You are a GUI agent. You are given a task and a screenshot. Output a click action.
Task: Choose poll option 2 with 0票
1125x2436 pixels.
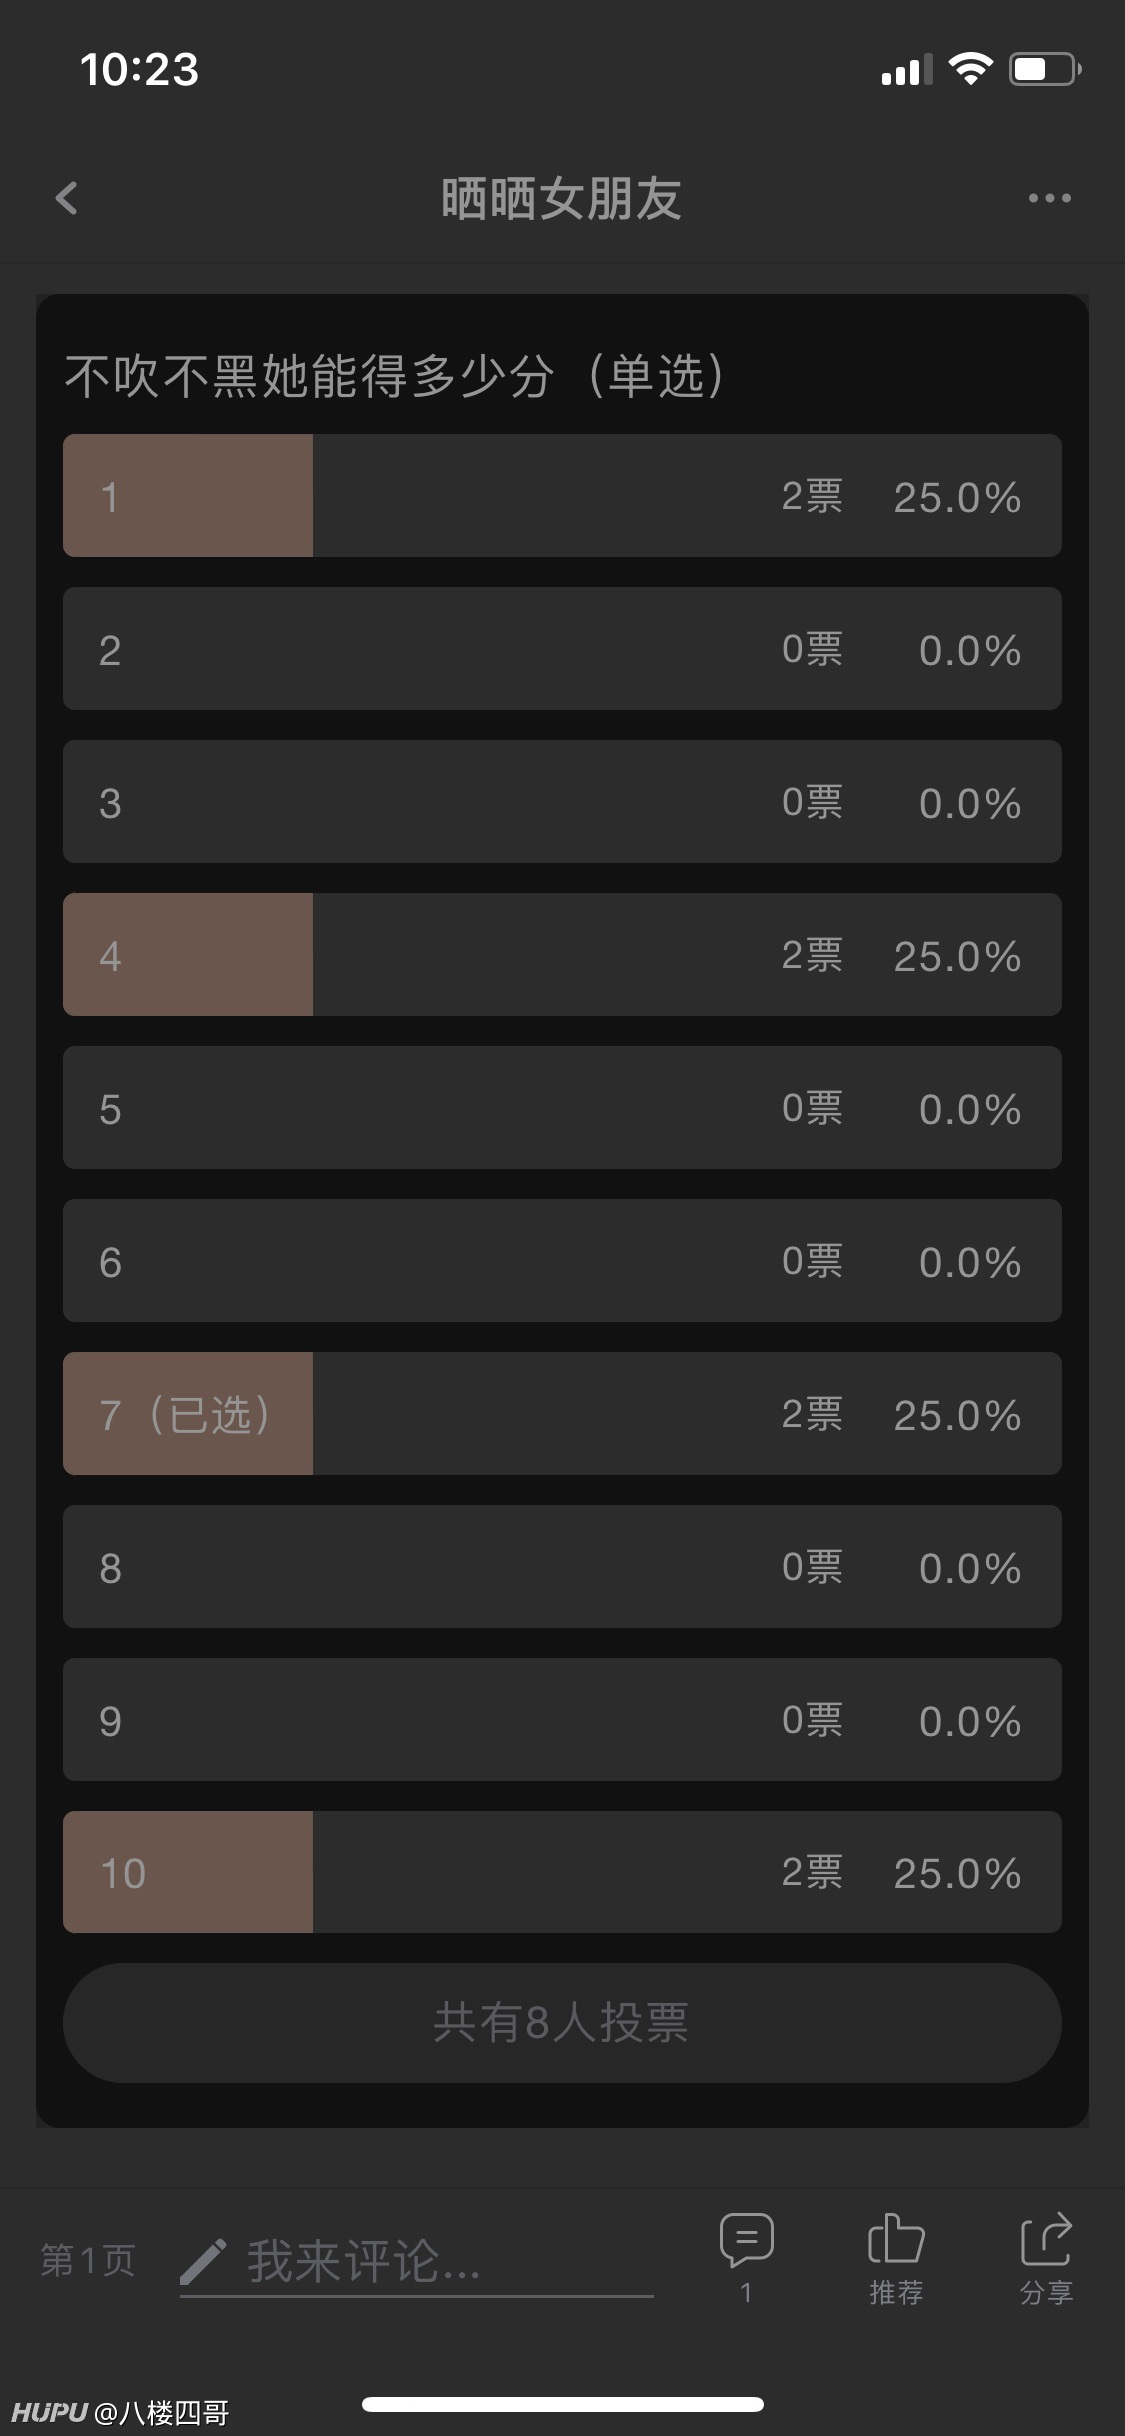tap(562, 649)
